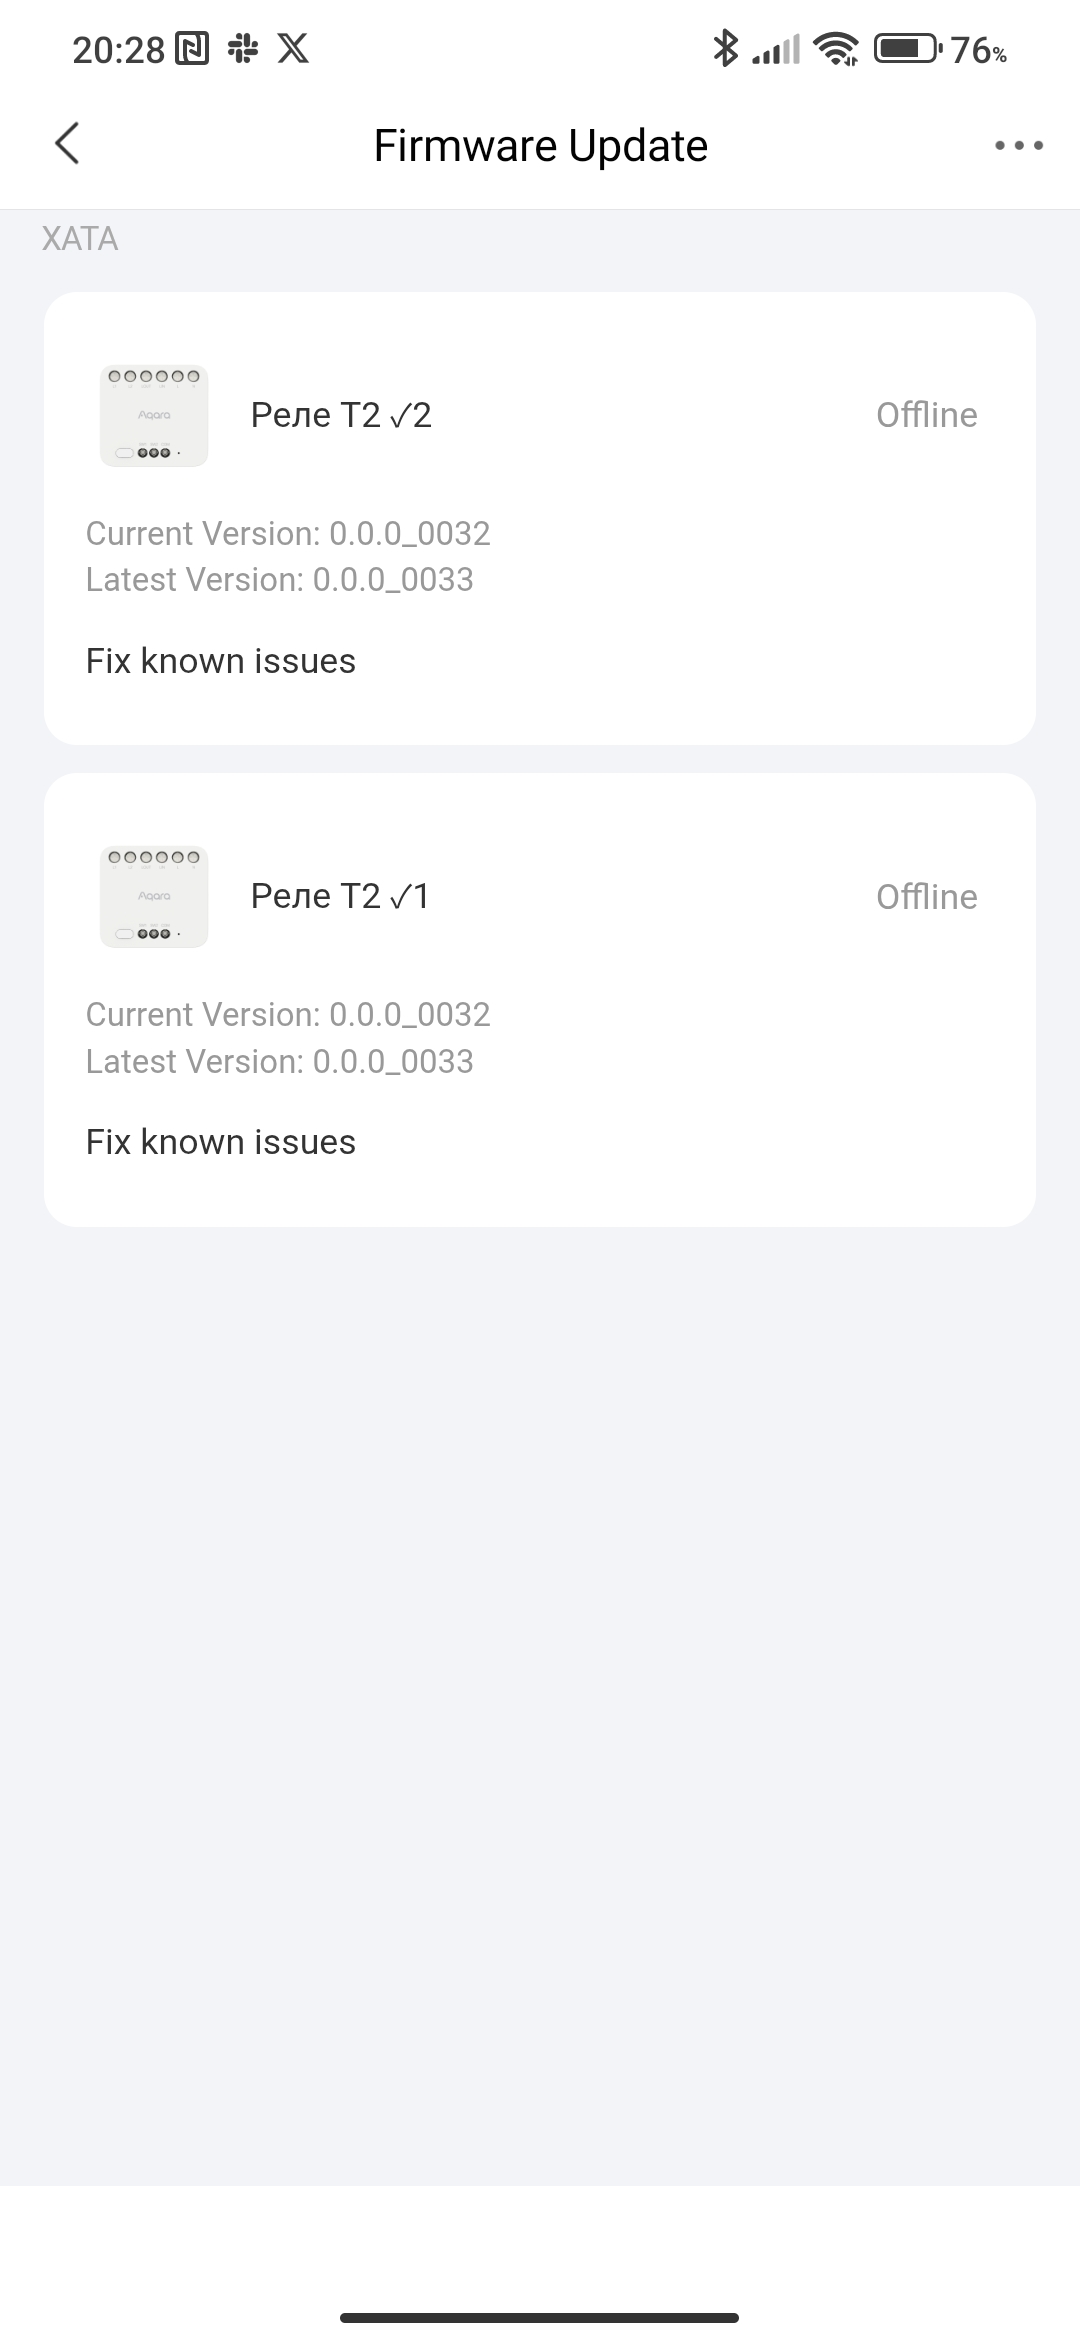Tap Fix known issues under Реле T2 √1
Viewport: 1080px width, 2340px height.
(221, 1142)
